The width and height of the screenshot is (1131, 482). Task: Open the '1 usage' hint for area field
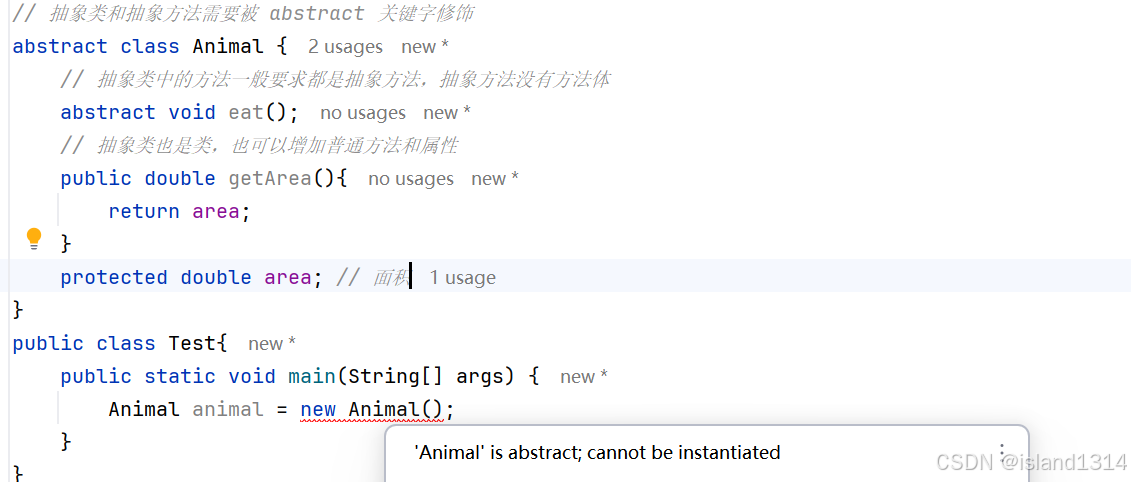pos(462,278)
